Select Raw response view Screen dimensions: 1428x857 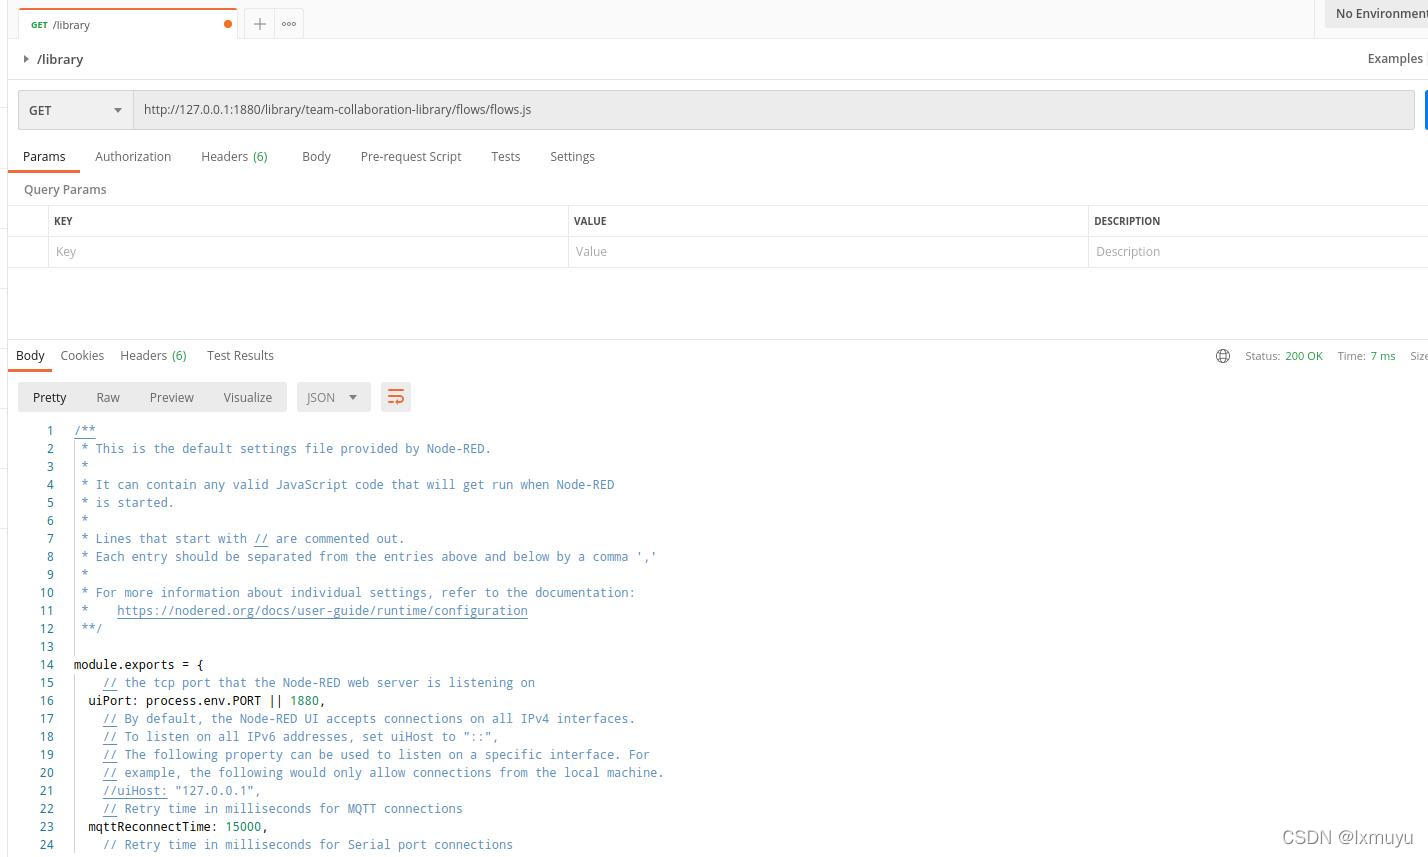coord(108,397)
